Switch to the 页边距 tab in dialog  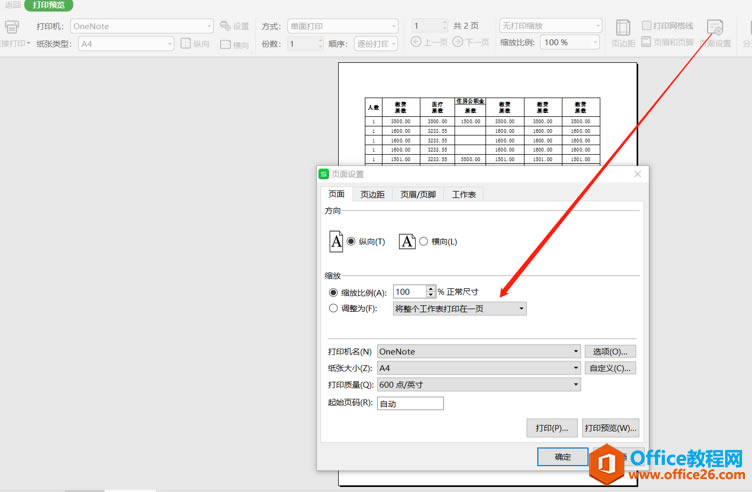pos(373,194)
